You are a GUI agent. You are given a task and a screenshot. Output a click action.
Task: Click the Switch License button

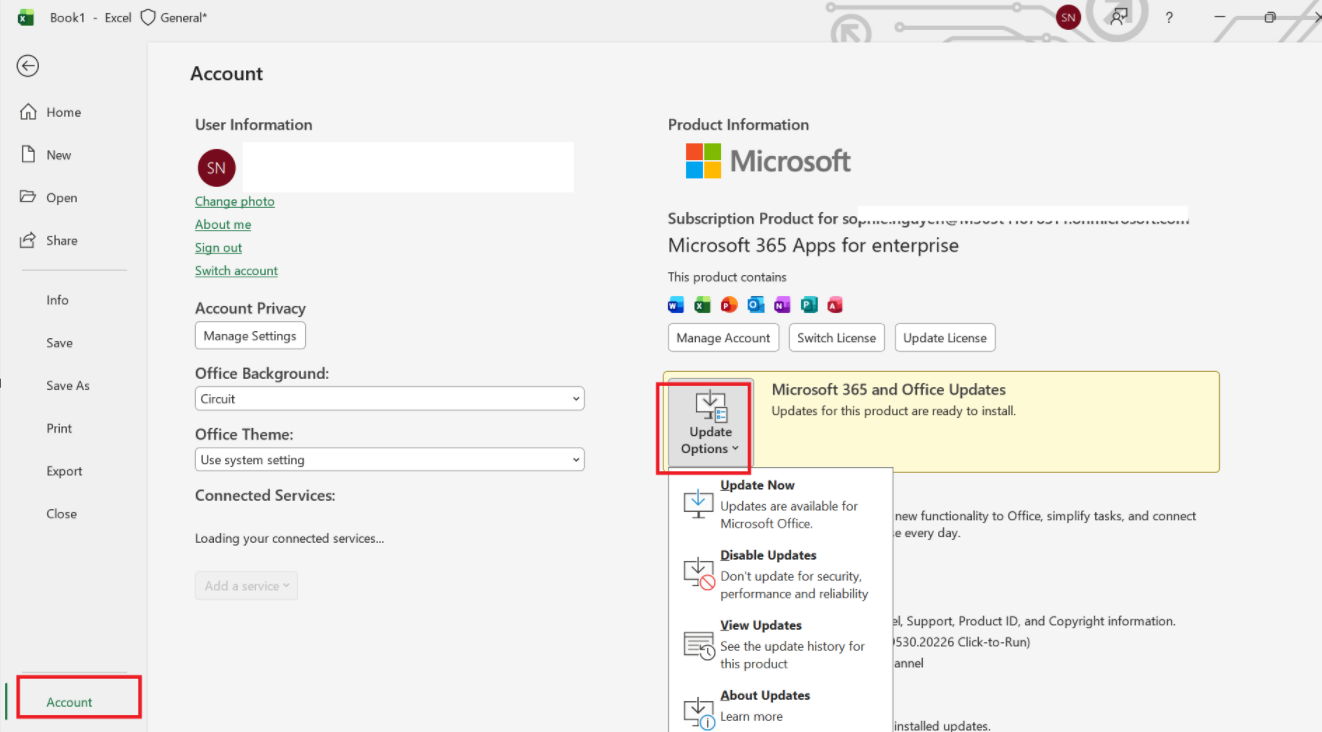837,338
